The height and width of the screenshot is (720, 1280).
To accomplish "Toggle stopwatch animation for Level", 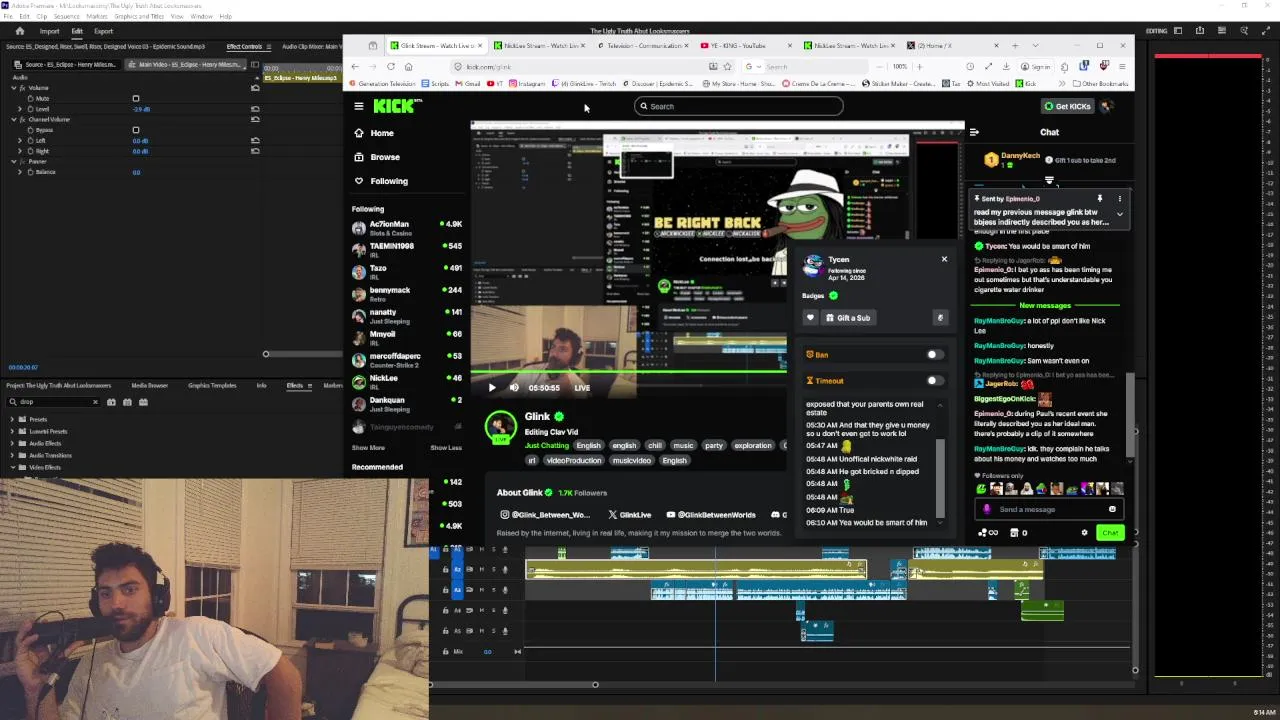I will (x=31, y=109).
